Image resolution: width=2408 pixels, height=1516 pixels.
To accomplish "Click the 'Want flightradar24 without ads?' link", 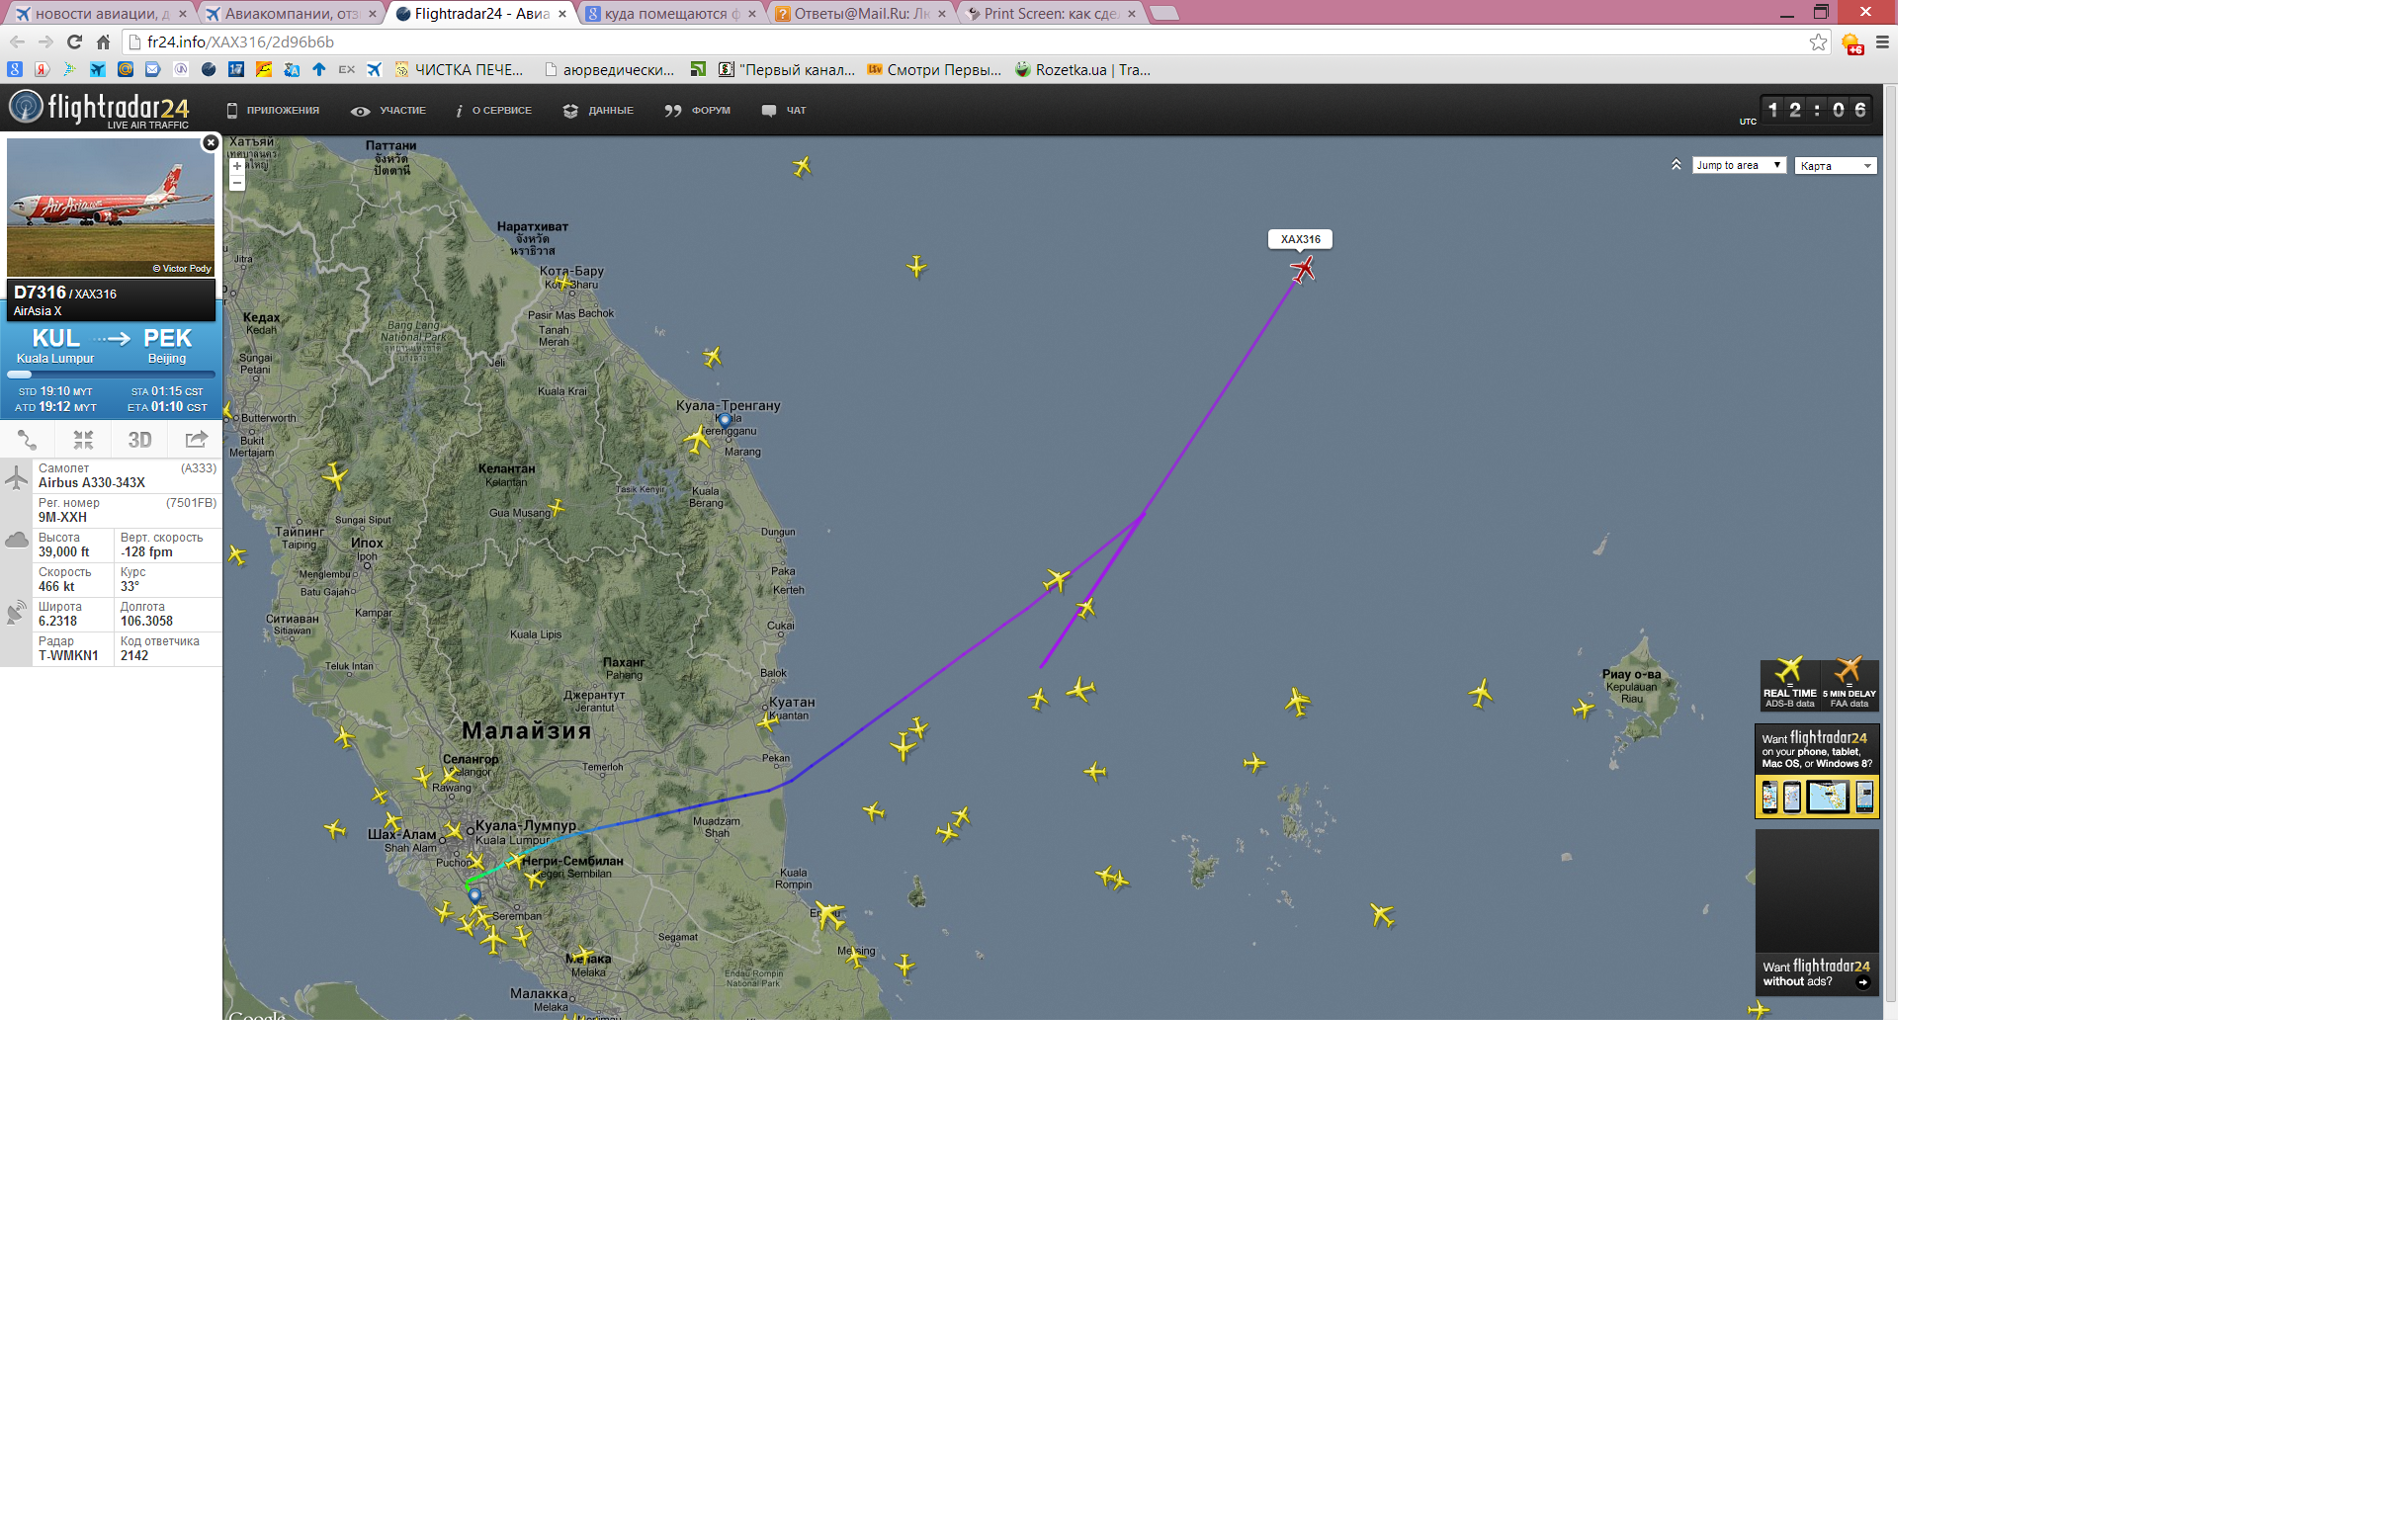I will pos(1816,974).
